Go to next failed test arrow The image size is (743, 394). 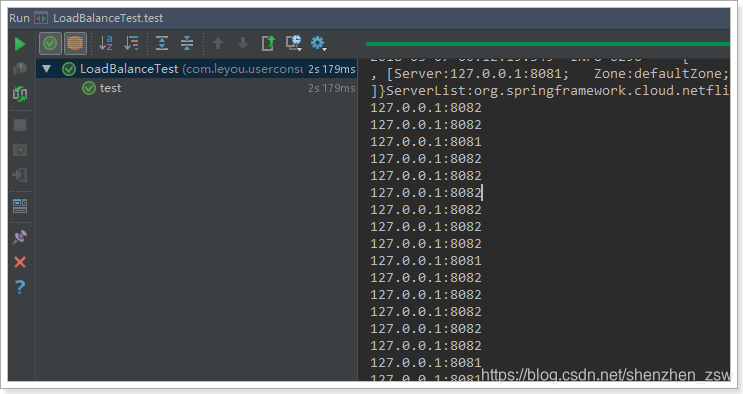[x=243, y=43]
